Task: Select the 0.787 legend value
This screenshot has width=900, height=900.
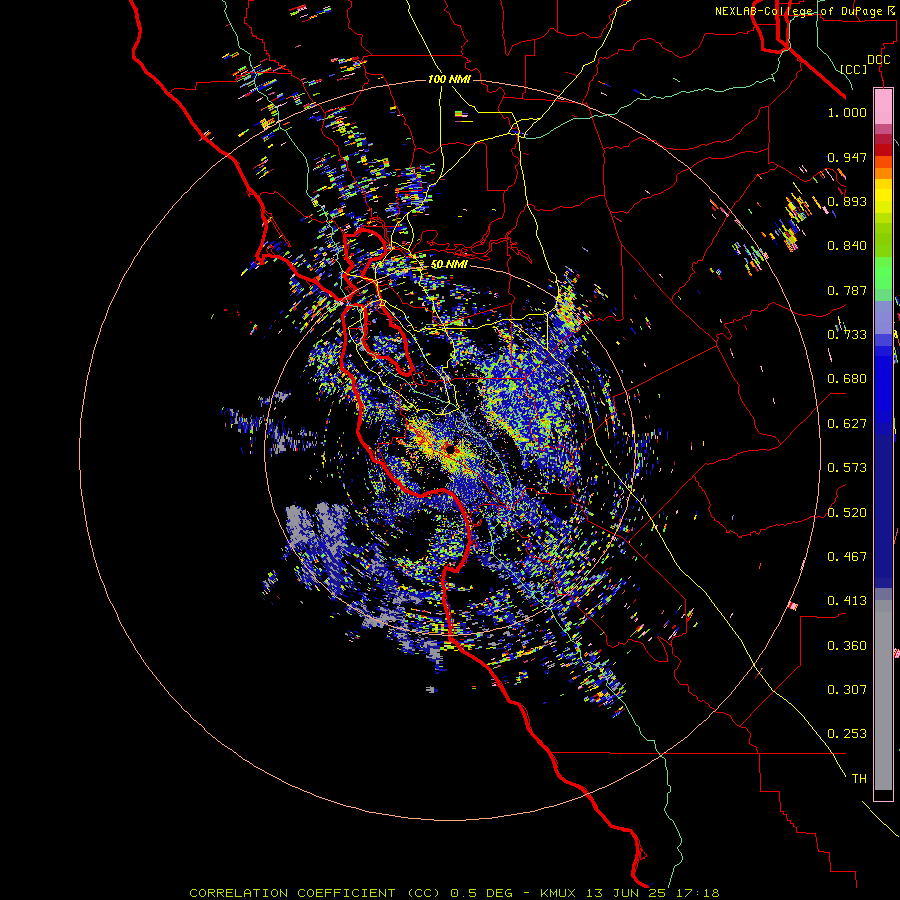Action: [847, 290]
